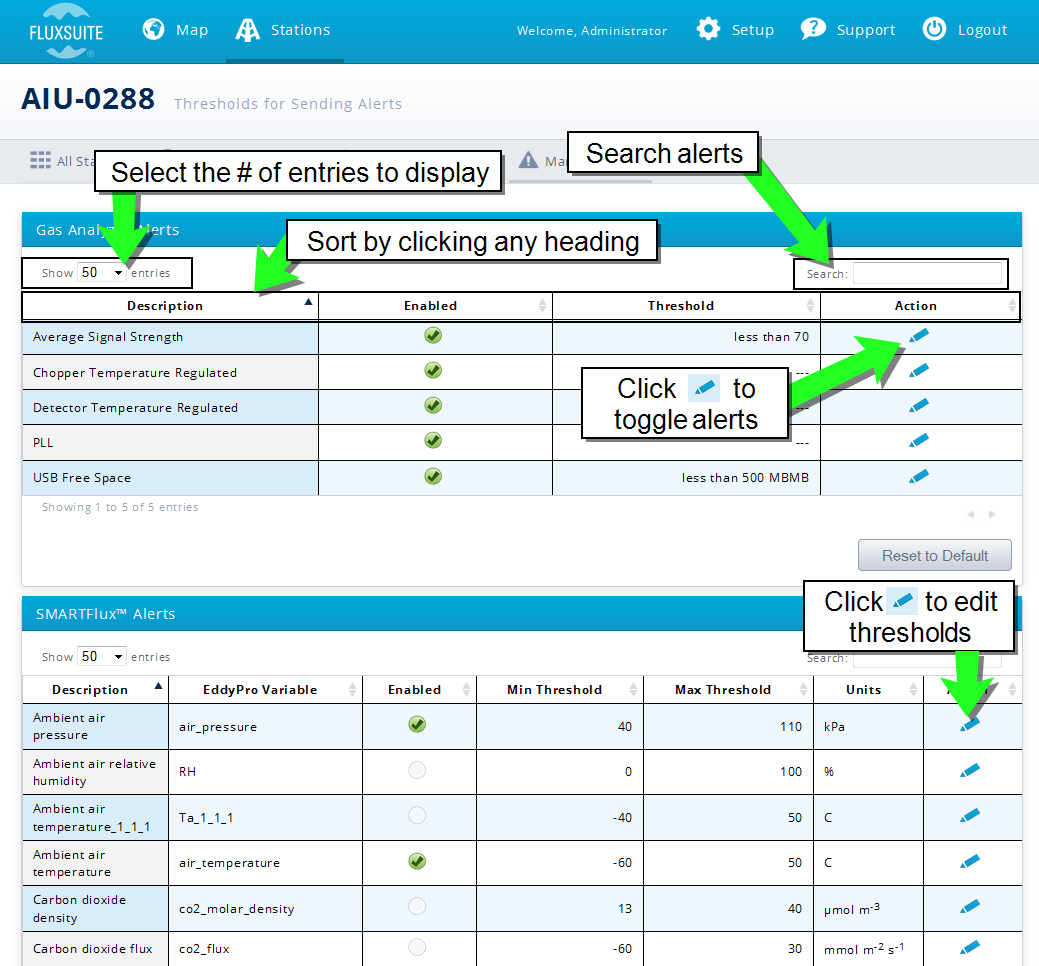
Task: Edit air_temperature thresholds pencil icon
Action: (969, 861)
